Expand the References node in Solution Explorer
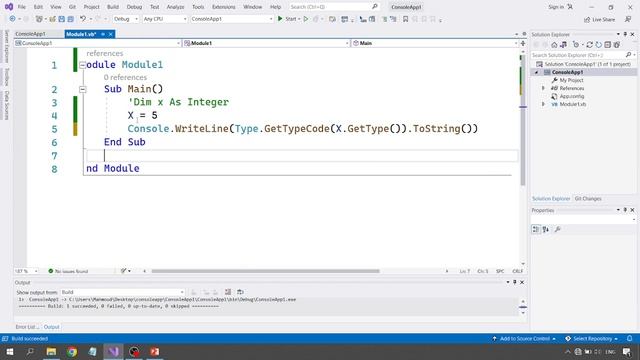The width and height of the screenshot is (640, 360). (543, 88)
